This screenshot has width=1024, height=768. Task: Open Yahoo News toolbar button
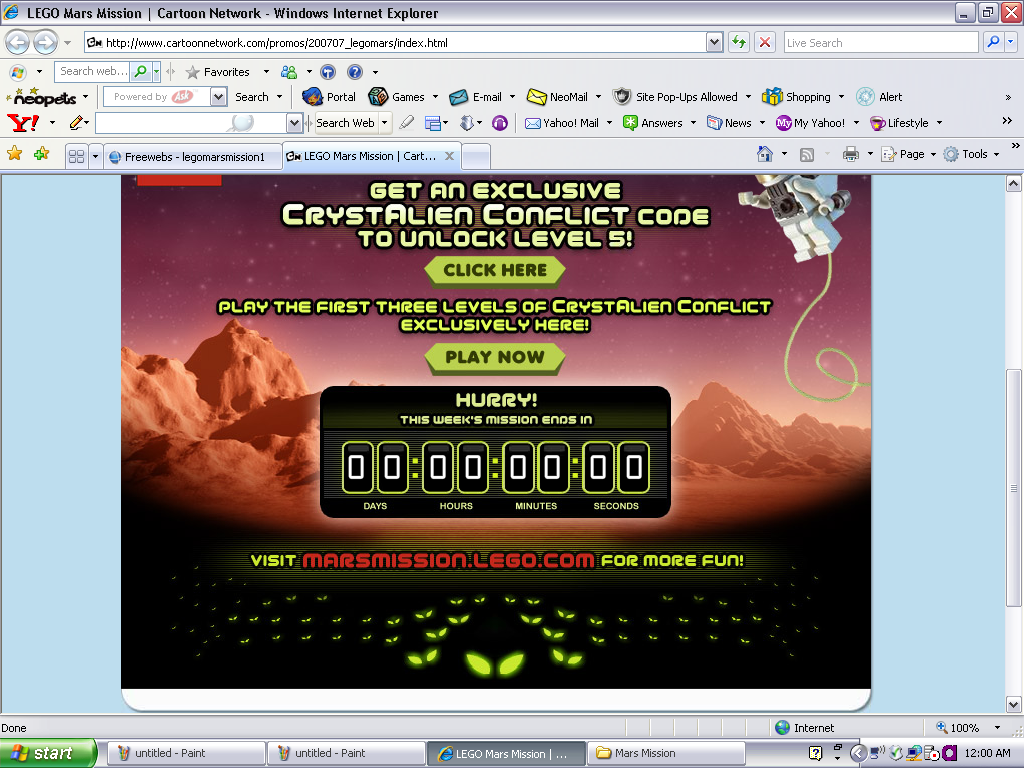(729, 123)
